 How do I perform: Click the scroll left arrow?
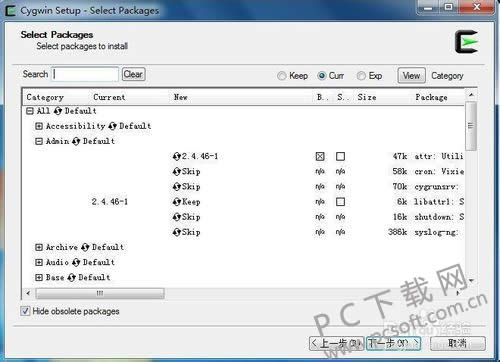click(x=28, y=293)
